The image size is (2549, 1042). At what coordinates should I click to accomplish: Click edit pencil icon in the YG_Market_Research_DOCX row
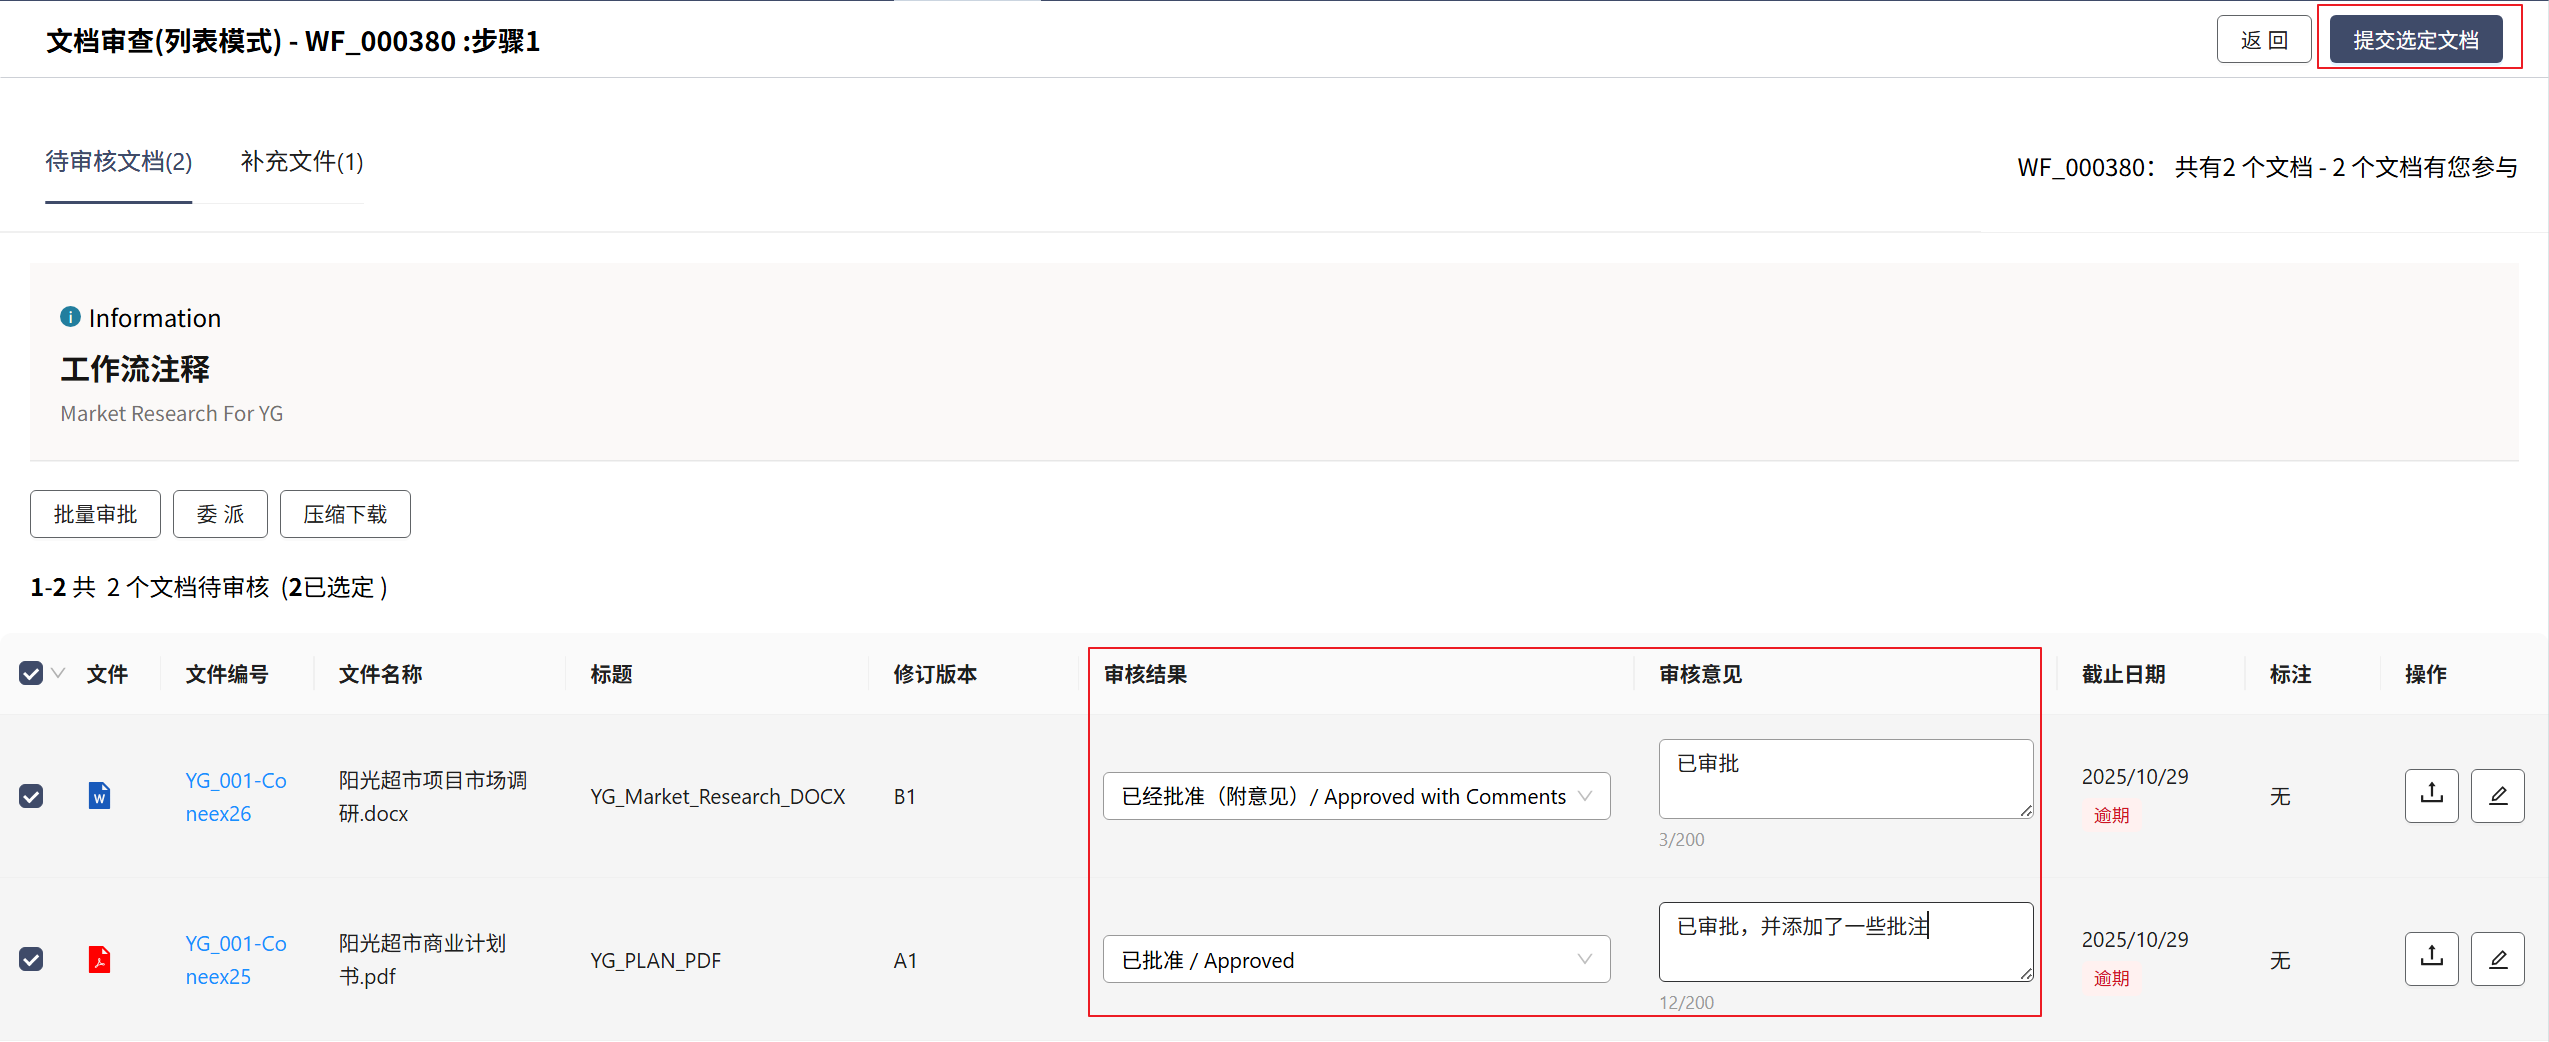[x=2497, y=796]
